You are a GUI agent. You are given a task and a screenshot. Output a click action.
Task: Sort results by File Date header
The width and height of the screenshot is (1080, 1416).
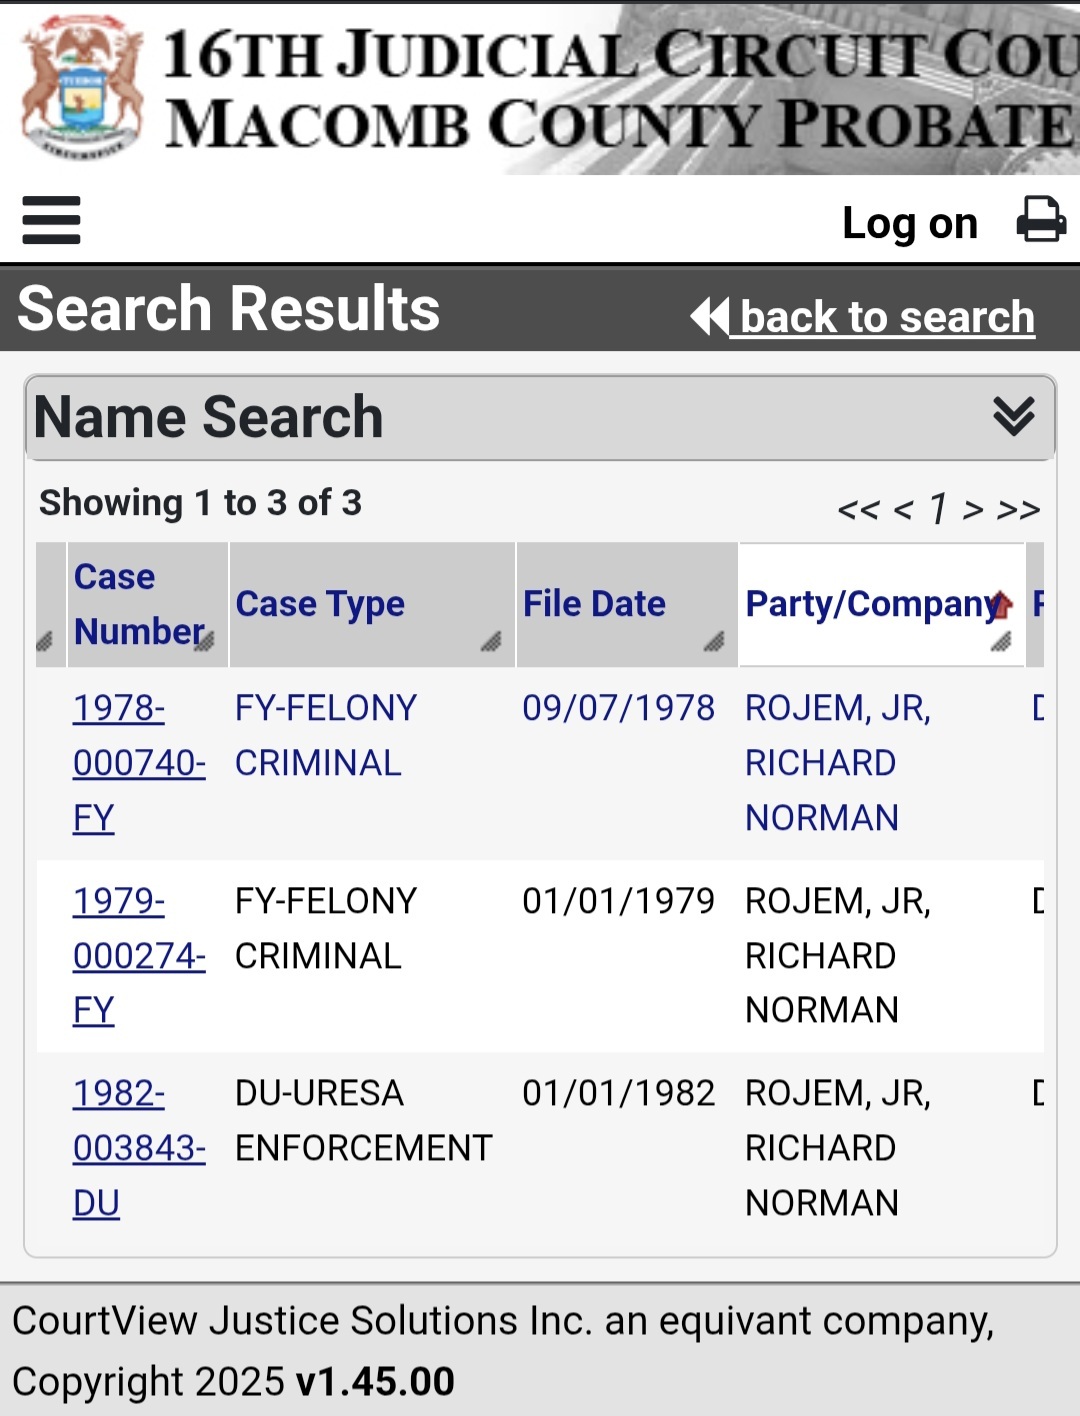click(594, 604)
